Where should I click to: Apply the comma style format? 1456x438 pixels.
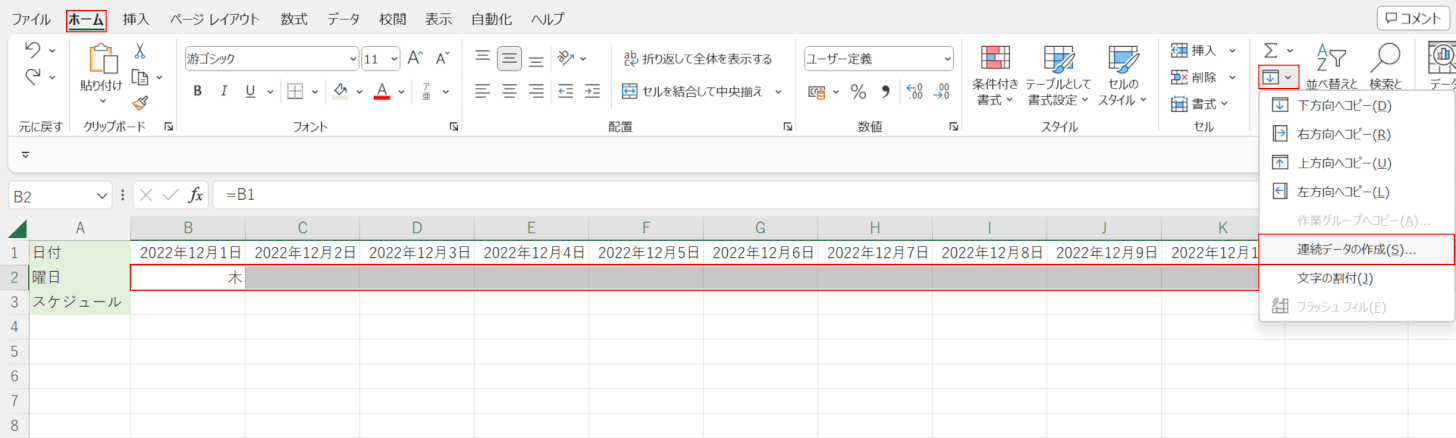click(885, 91)
